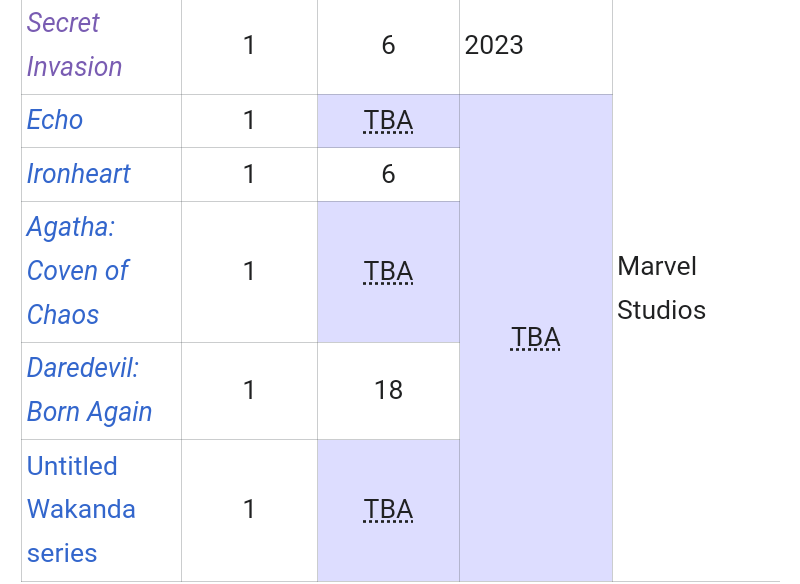This screenshot has width=800, height=584.
Task: Open the Ironheart link
Action: coord(79,174)
